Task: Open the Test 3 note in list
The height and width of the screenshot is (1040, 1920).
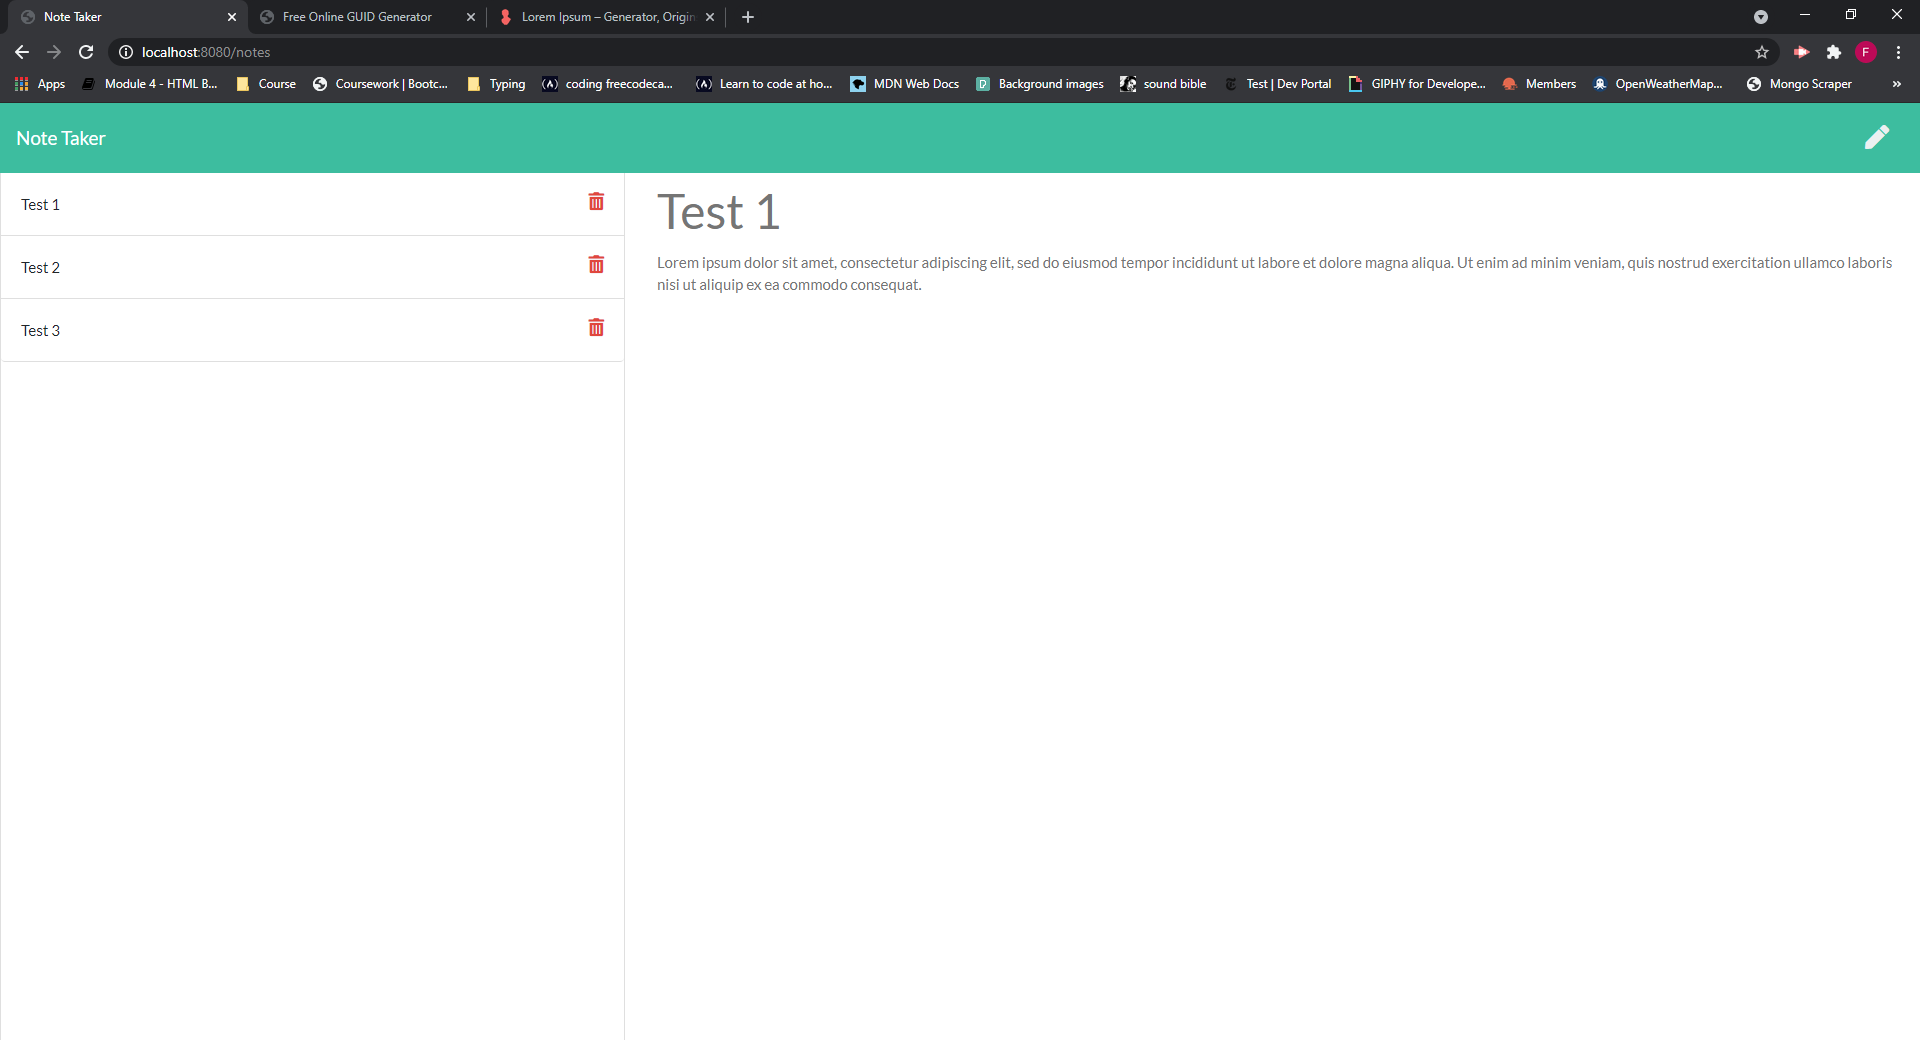Action: pyautogui.click(x=312, y=330)
